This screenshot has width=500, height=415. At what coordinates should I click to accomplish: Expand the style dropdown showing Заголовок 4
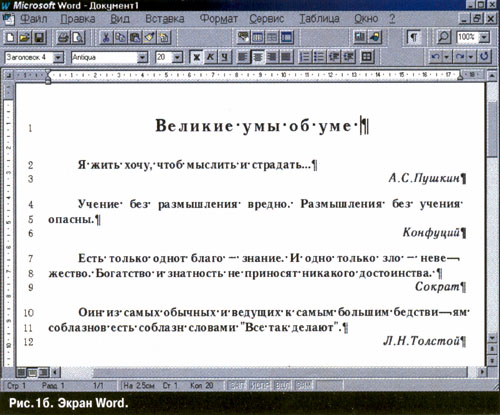pos(58,57)
